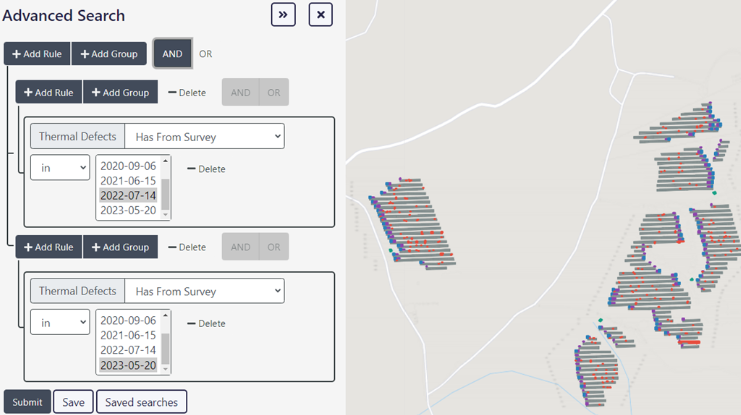
Task: Submit the advanced search
Action: click(27, 402)
